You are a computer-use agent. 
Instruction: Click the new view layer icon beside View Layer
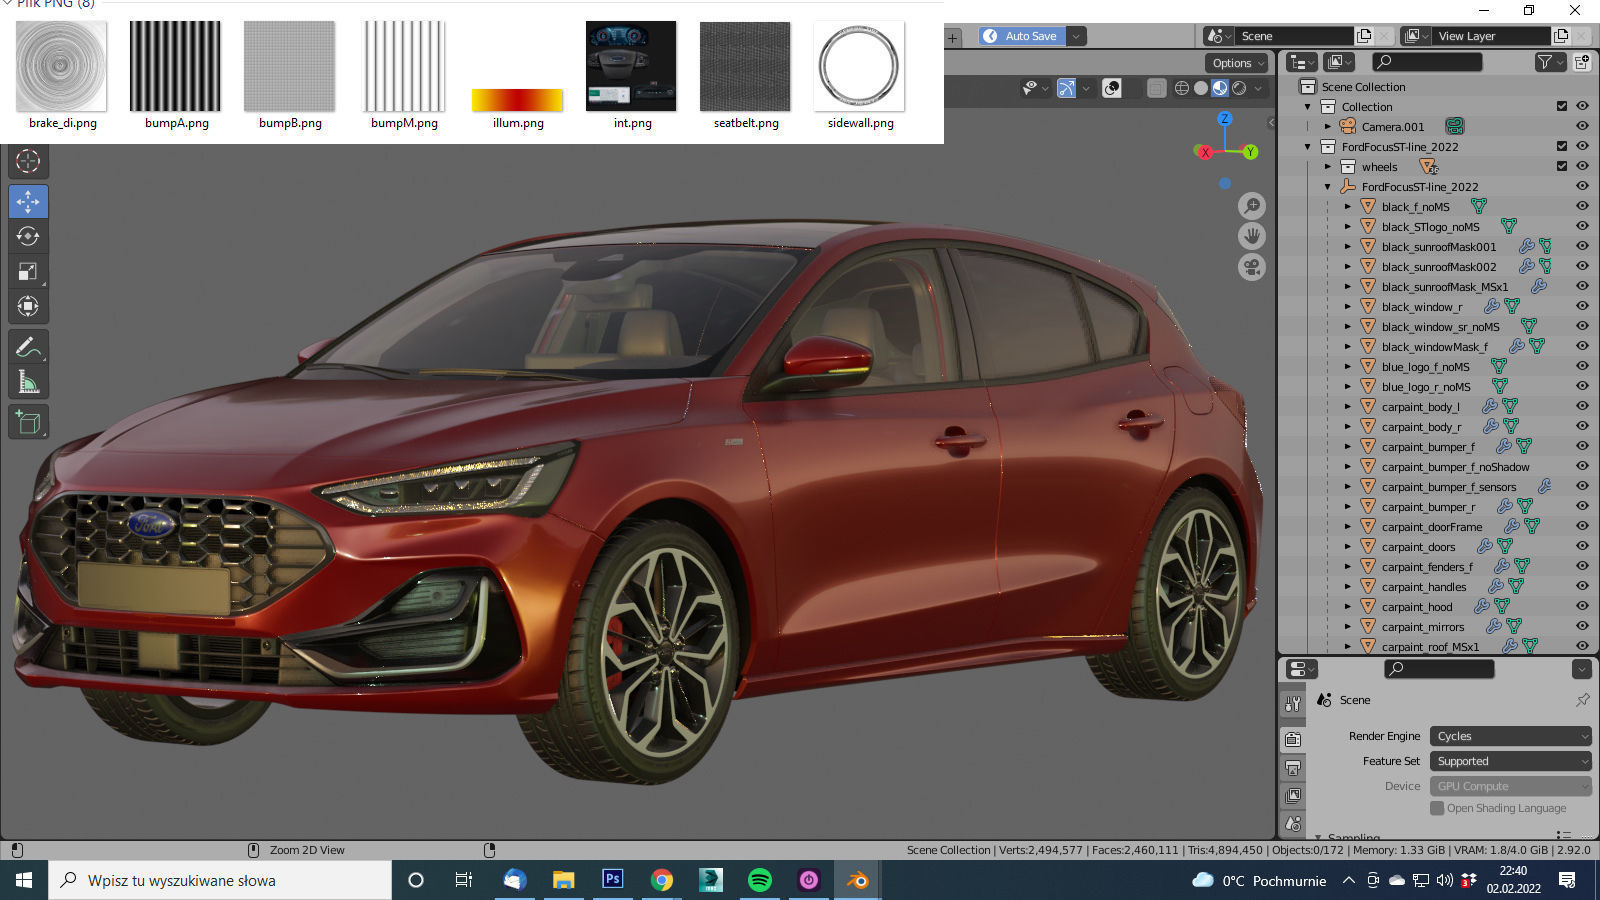pyautogui.click(x=1561, y=36)
